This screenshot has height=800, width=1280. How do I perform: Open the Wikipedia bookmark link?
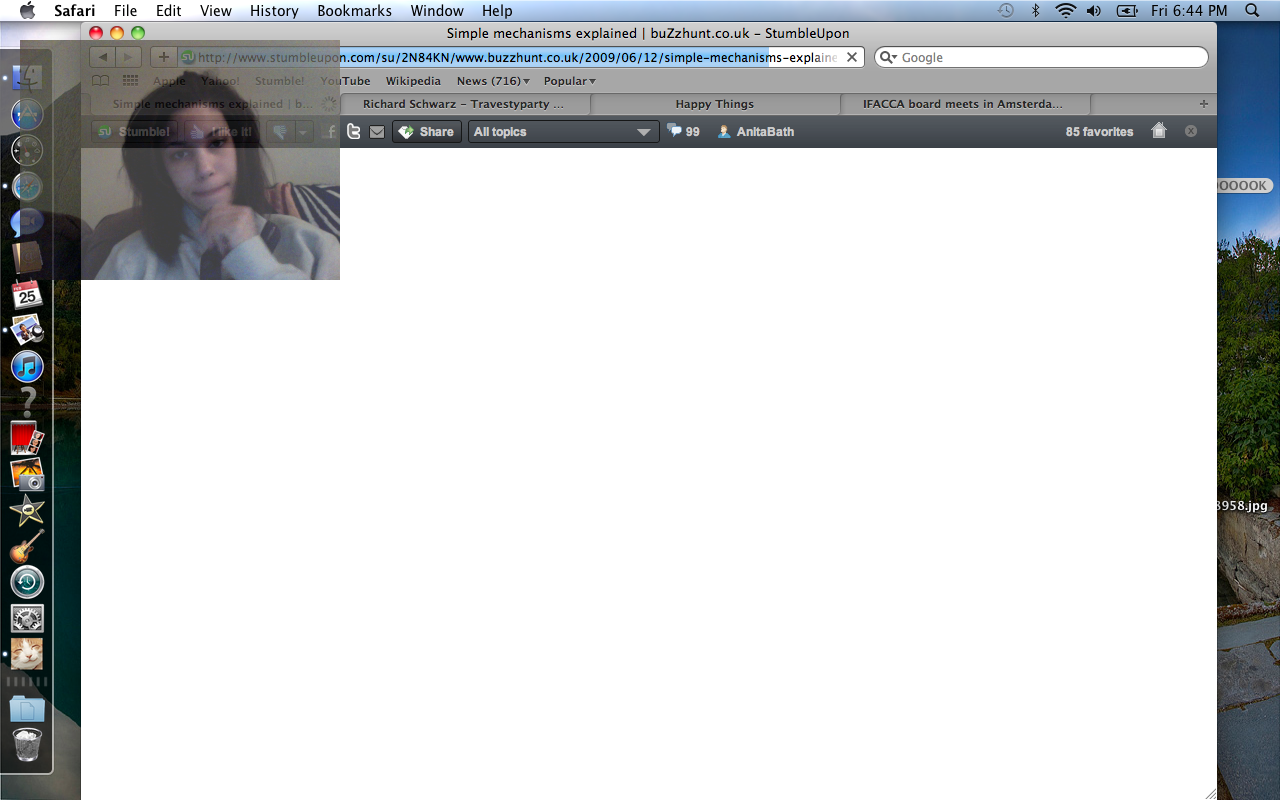(x=413, y=81)
